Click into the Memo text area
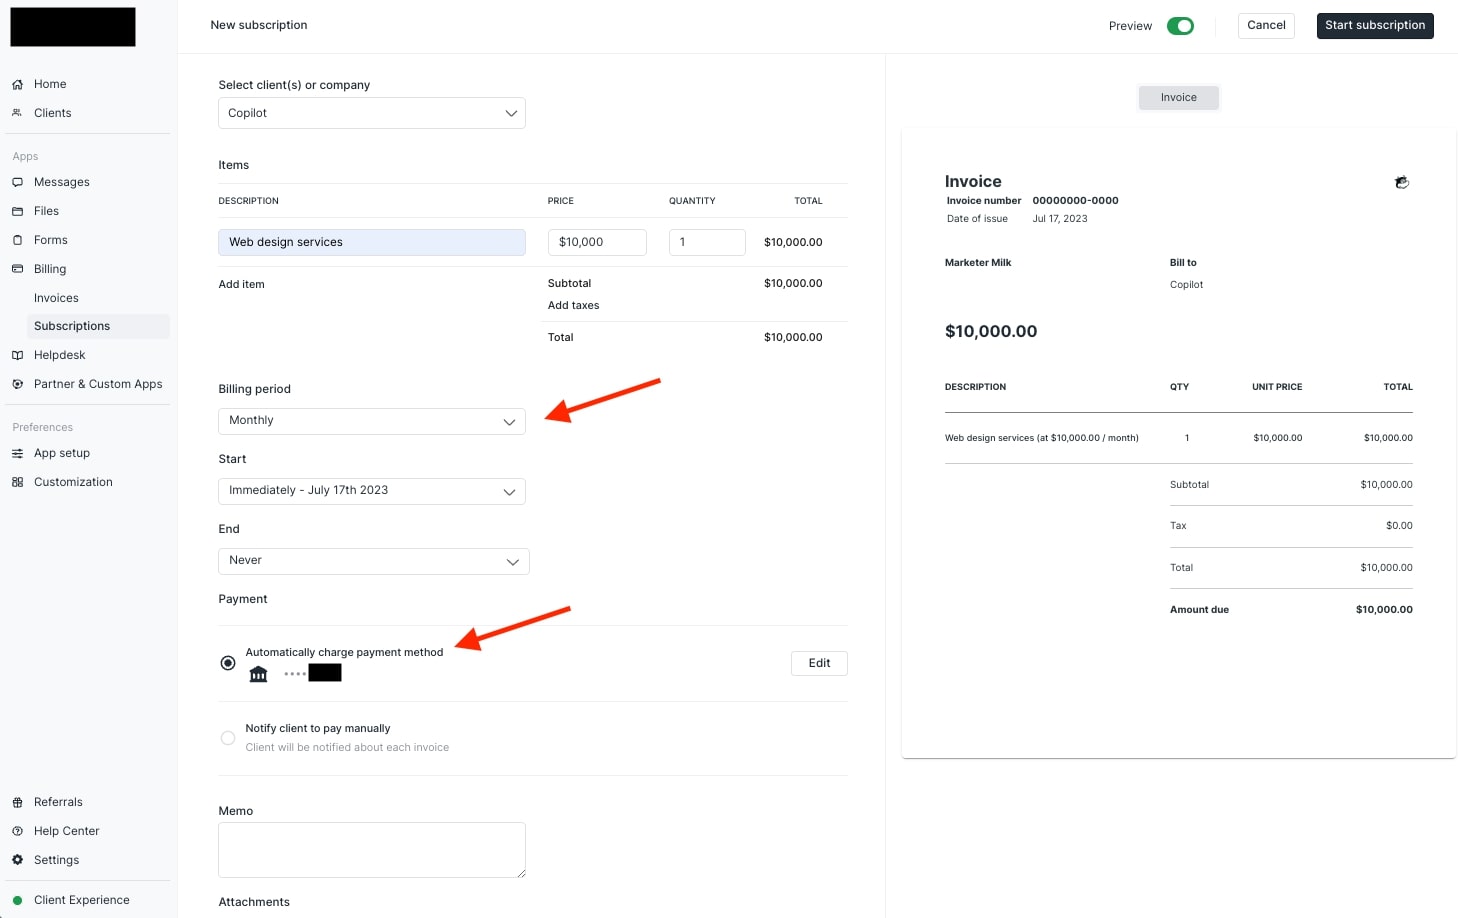Screen dimensions: 1458x918 [371, 849]
